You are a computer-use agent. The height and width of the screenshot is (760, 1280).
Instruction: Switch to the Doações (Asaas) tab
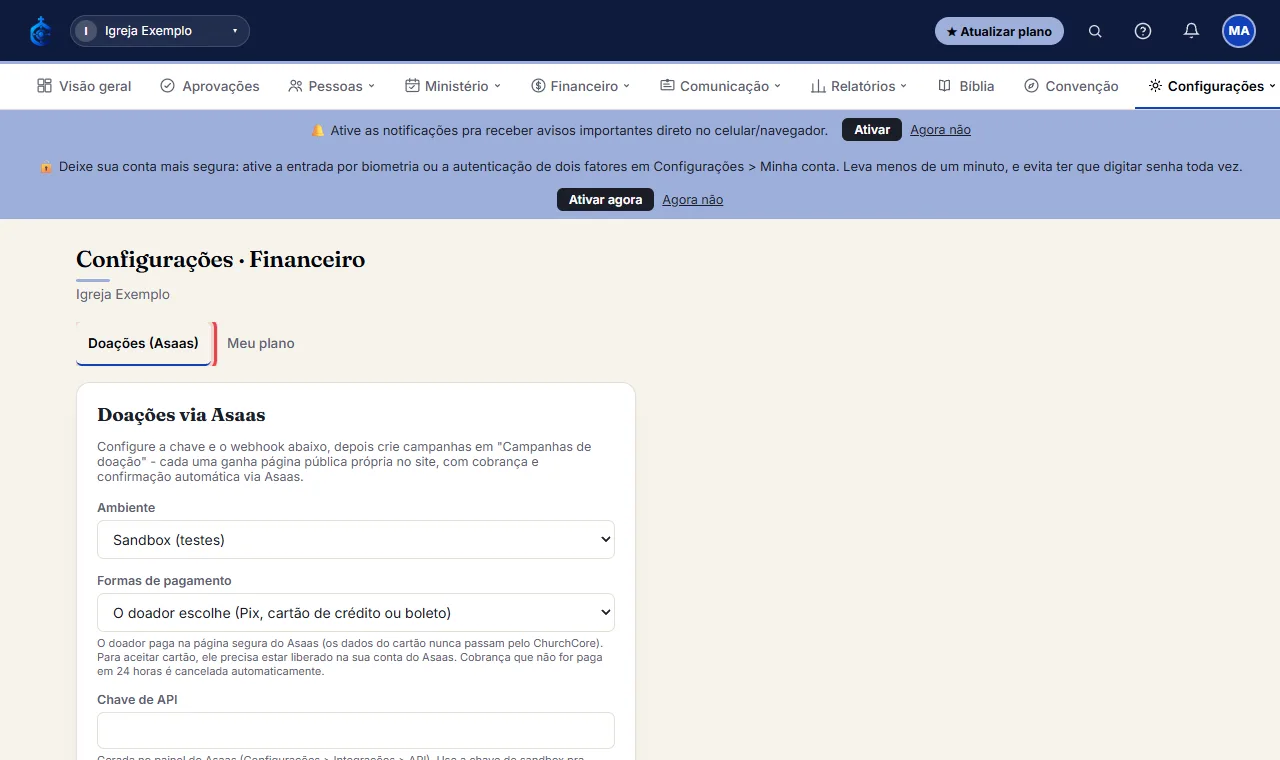click(144, 343)
